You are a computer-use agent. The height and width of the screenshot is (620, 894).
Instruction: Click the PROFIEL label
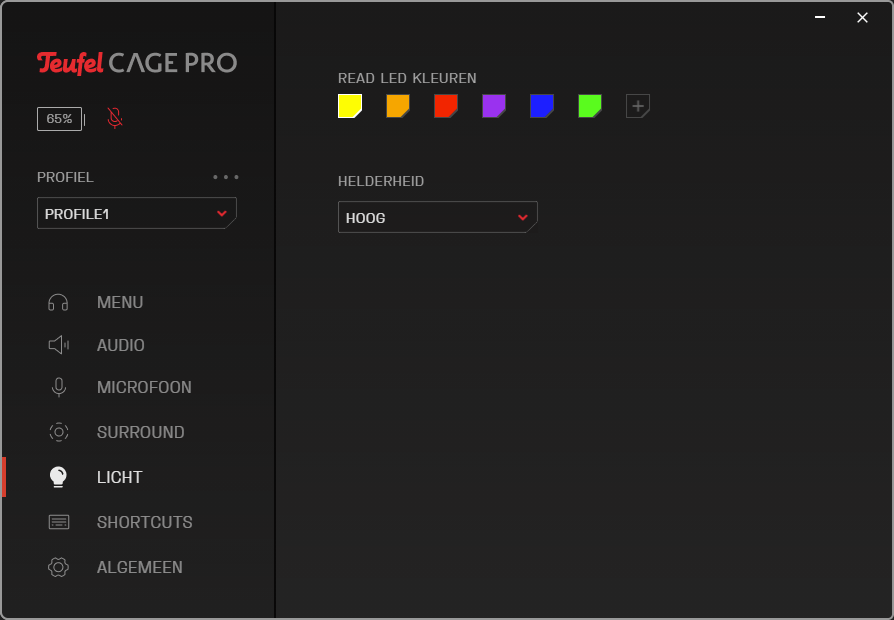pyautogui.click(x=65, y=177)
